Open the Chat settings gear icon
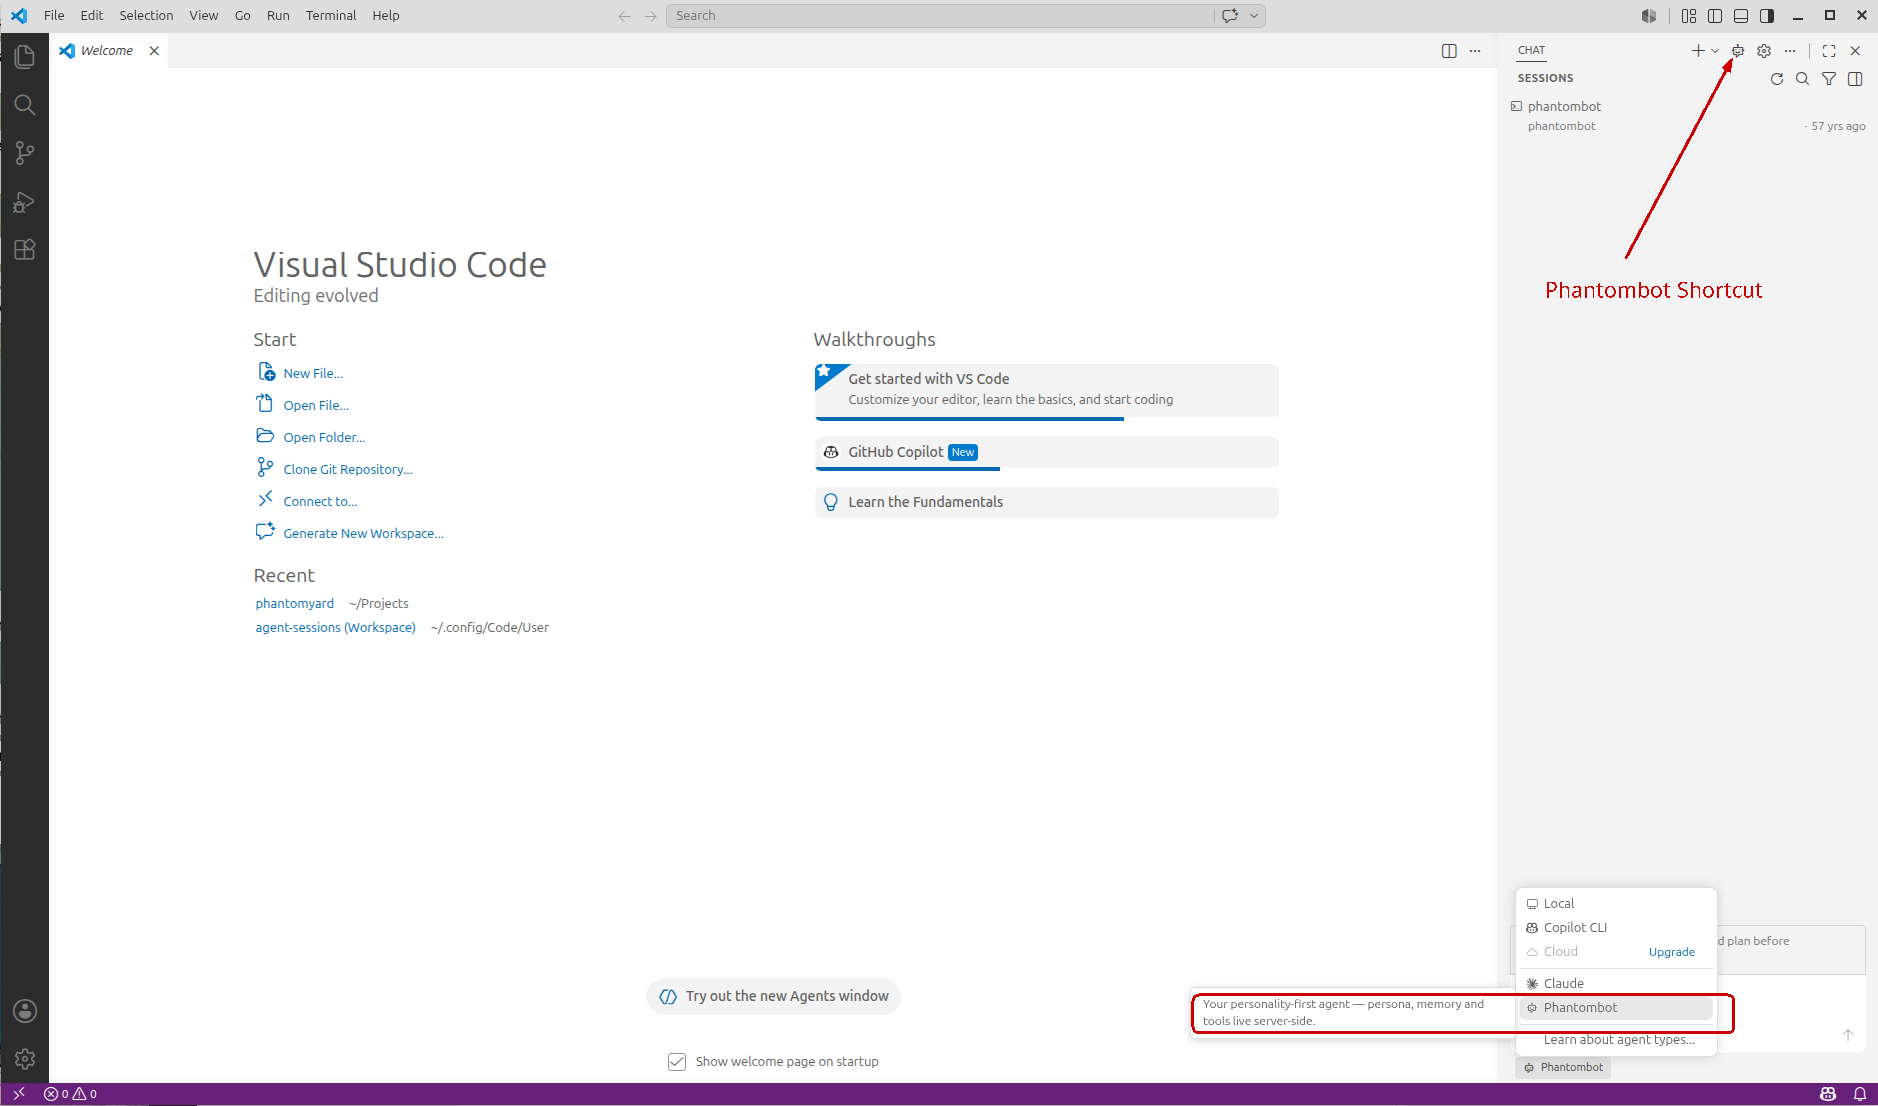 [x=1764, y=51]
